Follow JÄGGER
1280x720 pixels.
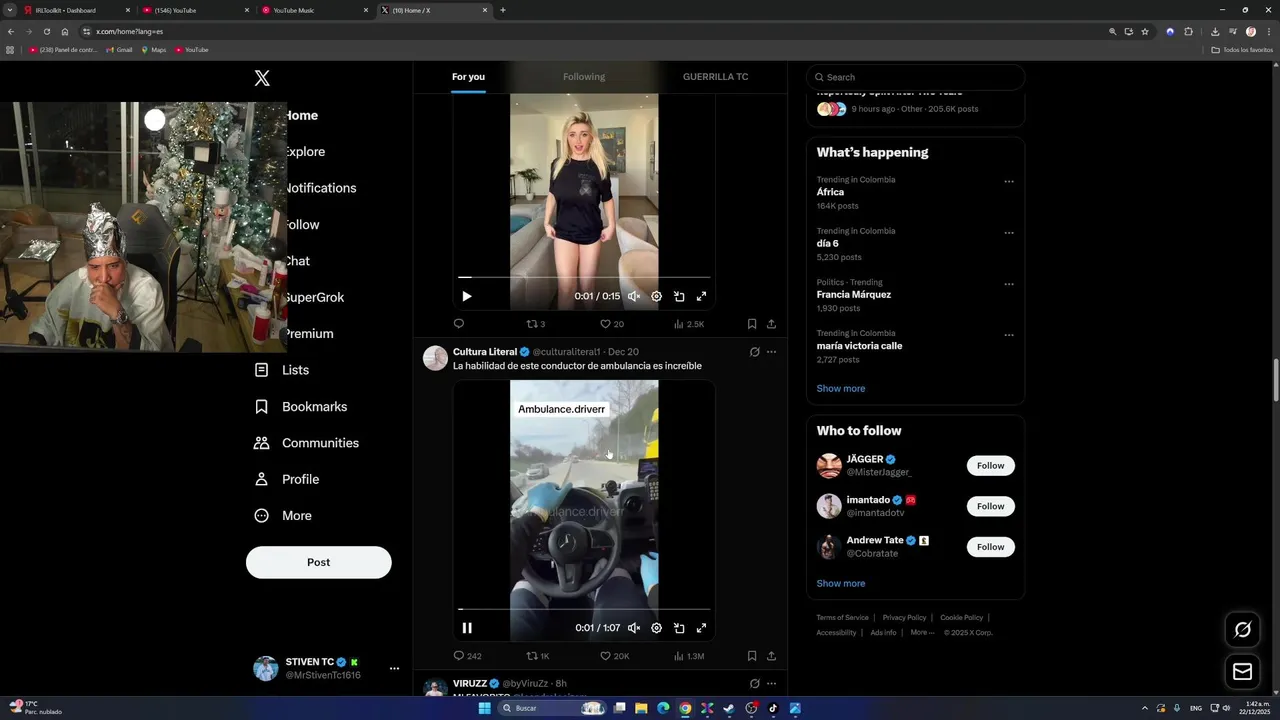(991, 466)
